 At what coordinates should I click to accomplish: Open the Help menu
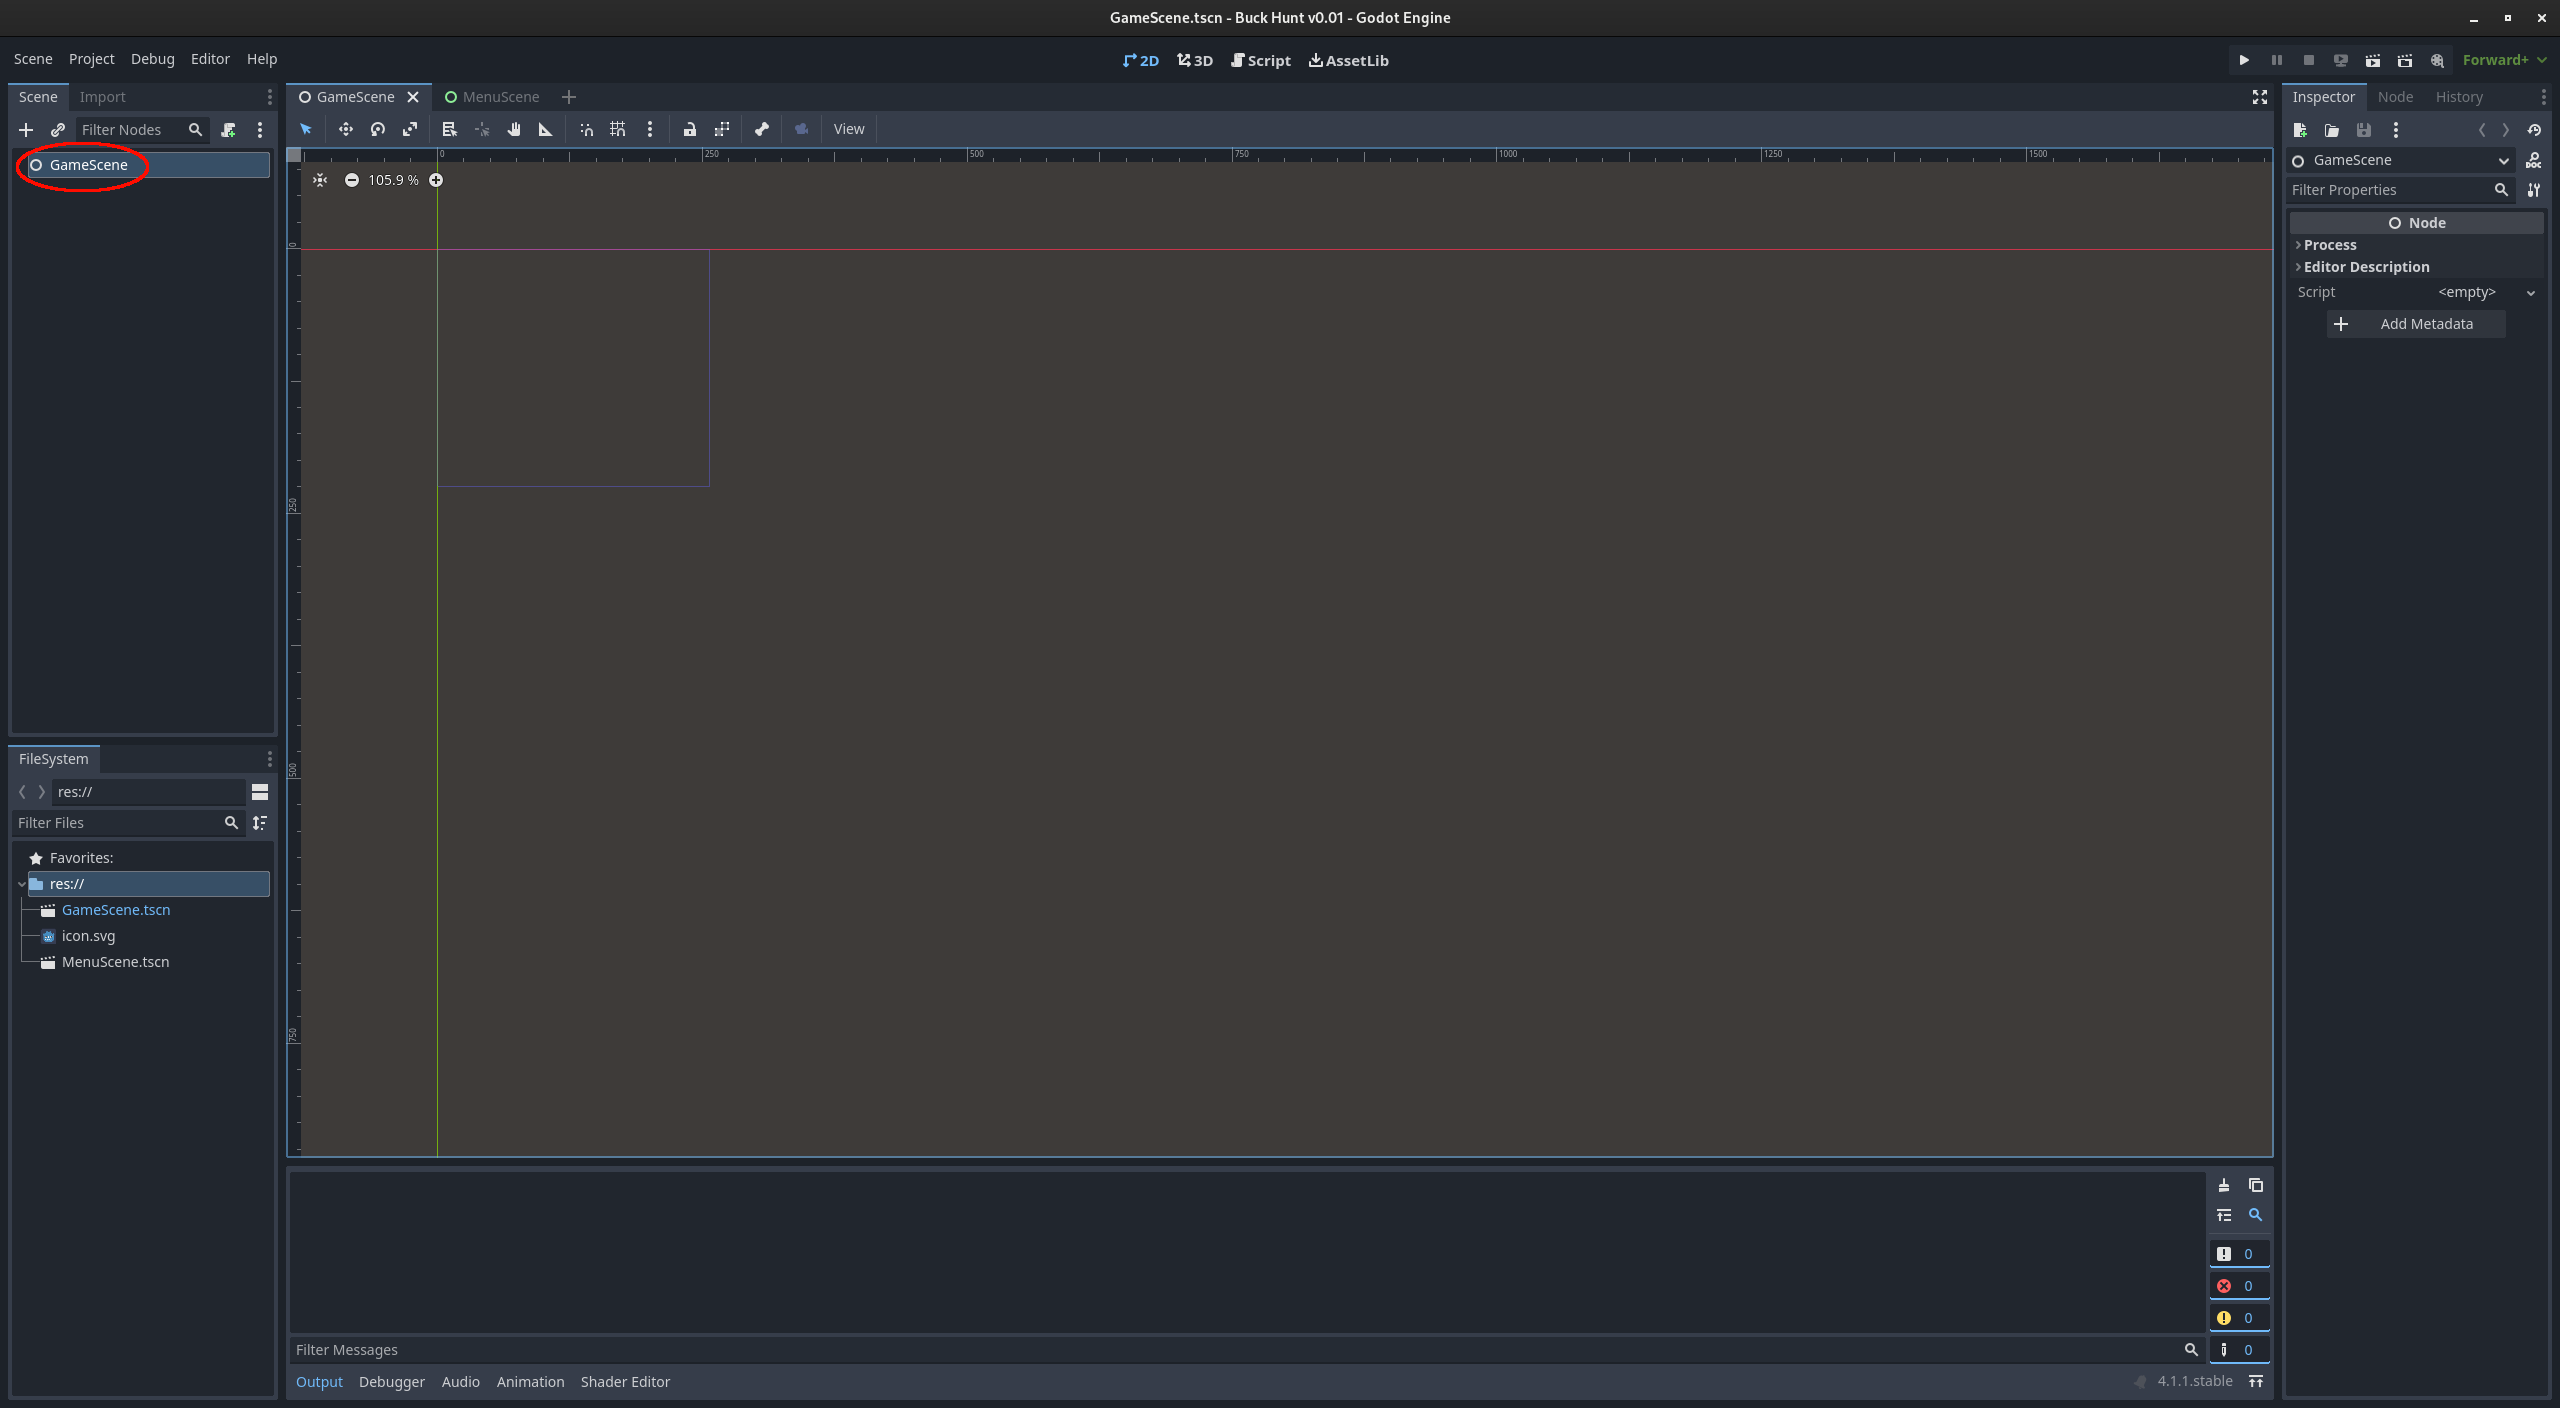pyautogui.click(x=262, y=59)
